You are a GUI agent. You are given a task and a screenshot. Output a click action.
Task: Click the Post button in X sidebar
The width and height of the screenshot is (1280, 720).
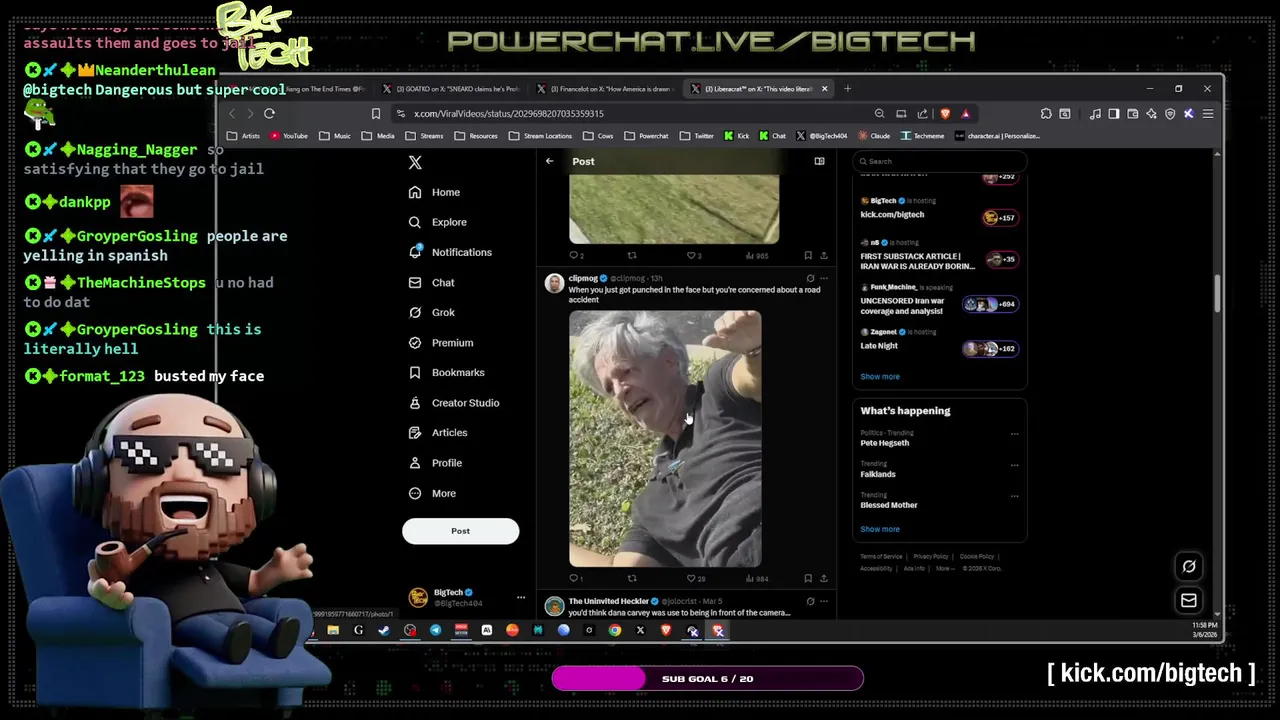[x=460, y=531]
